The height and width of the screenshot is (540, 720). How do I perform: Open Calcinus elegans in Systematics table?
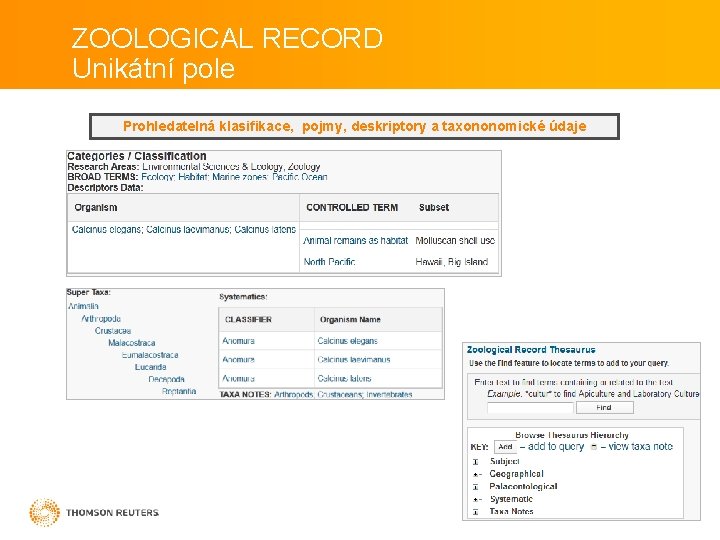[348, 341]
